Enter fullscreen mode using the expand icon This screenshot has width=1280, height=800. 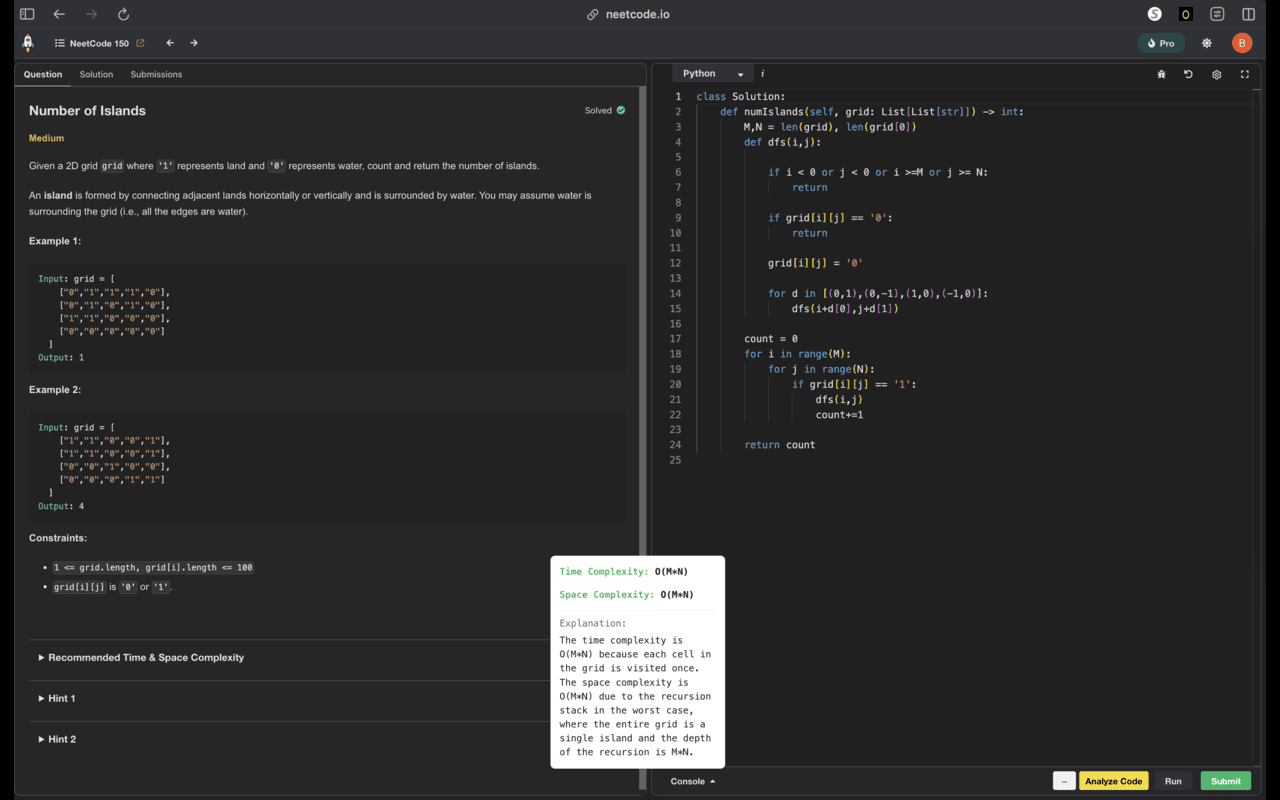click(x=1244, y=74)
